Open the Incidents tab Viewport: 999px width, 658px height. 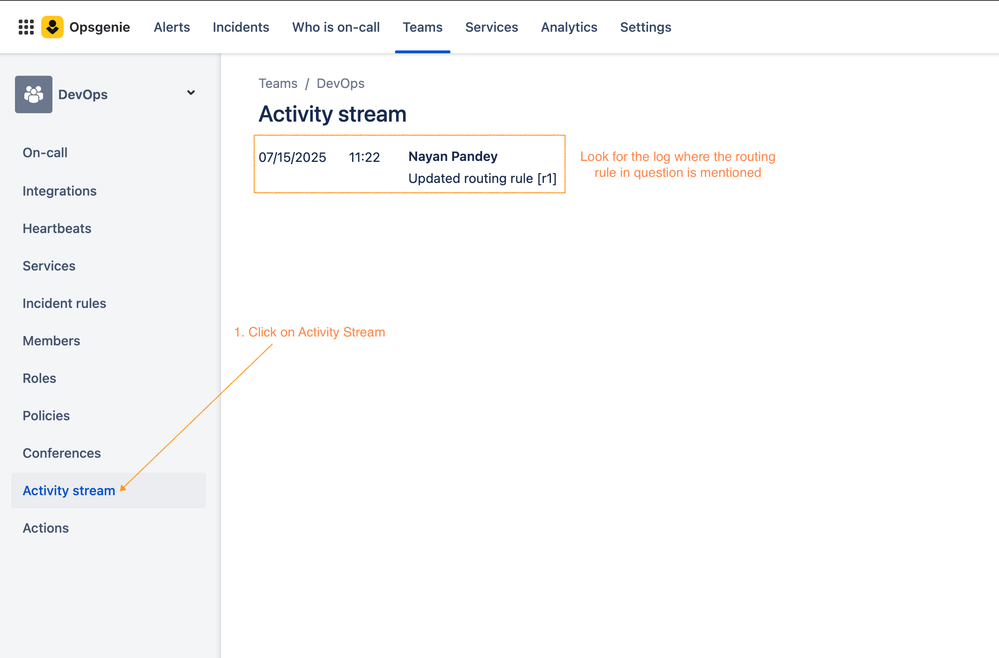[x=241, y=27]
